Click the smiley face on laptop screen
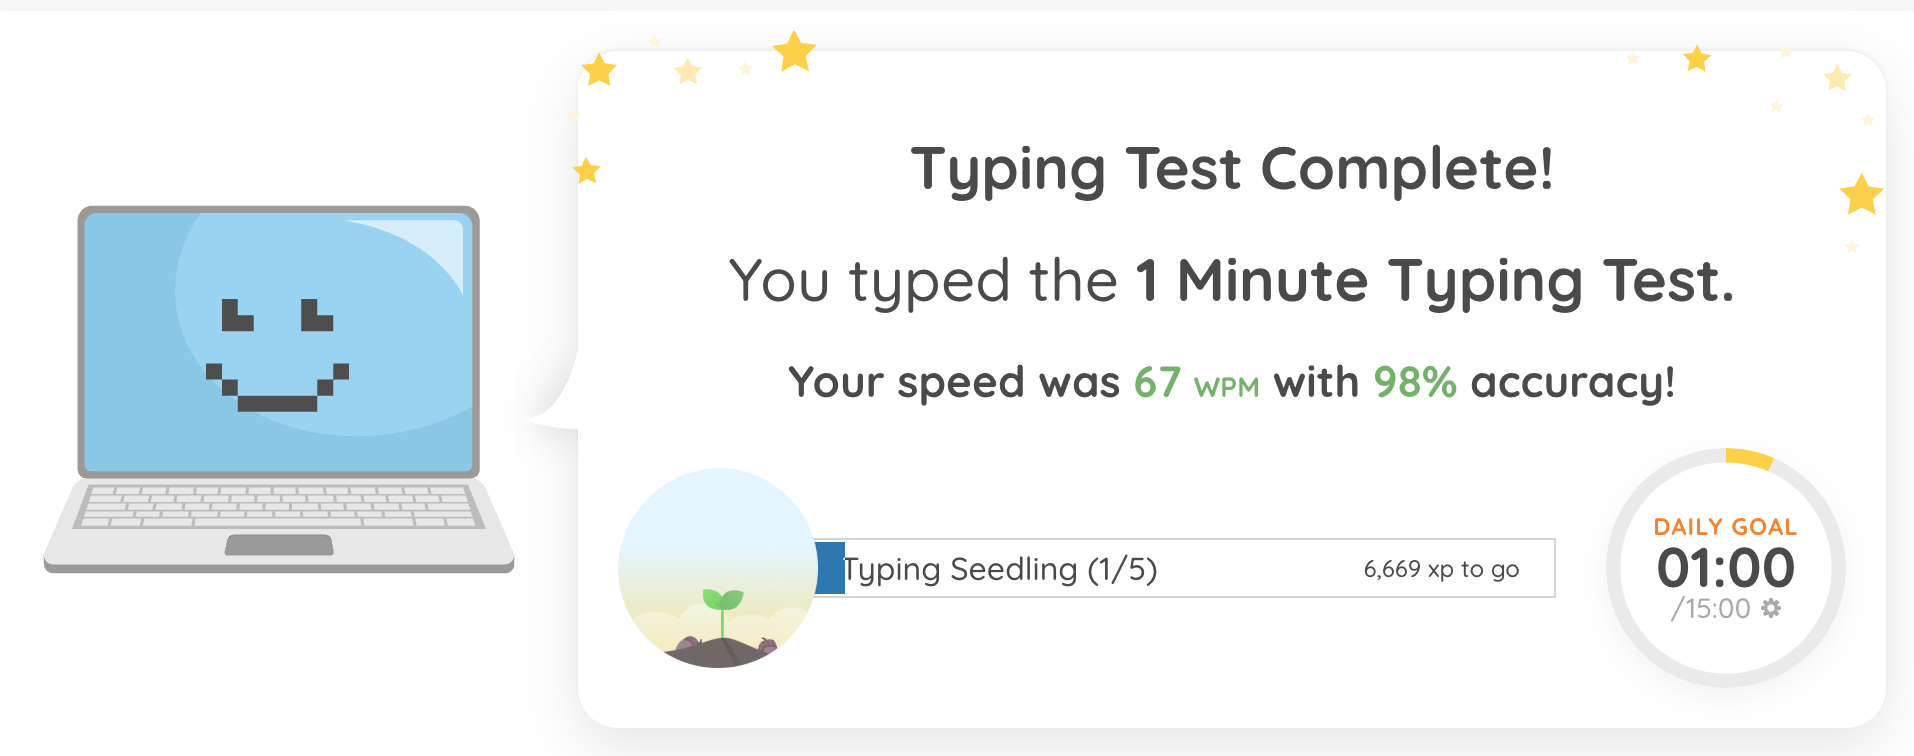Image resolution: width=1914 pixels, height=756 pixels. [x=277, y=355]
